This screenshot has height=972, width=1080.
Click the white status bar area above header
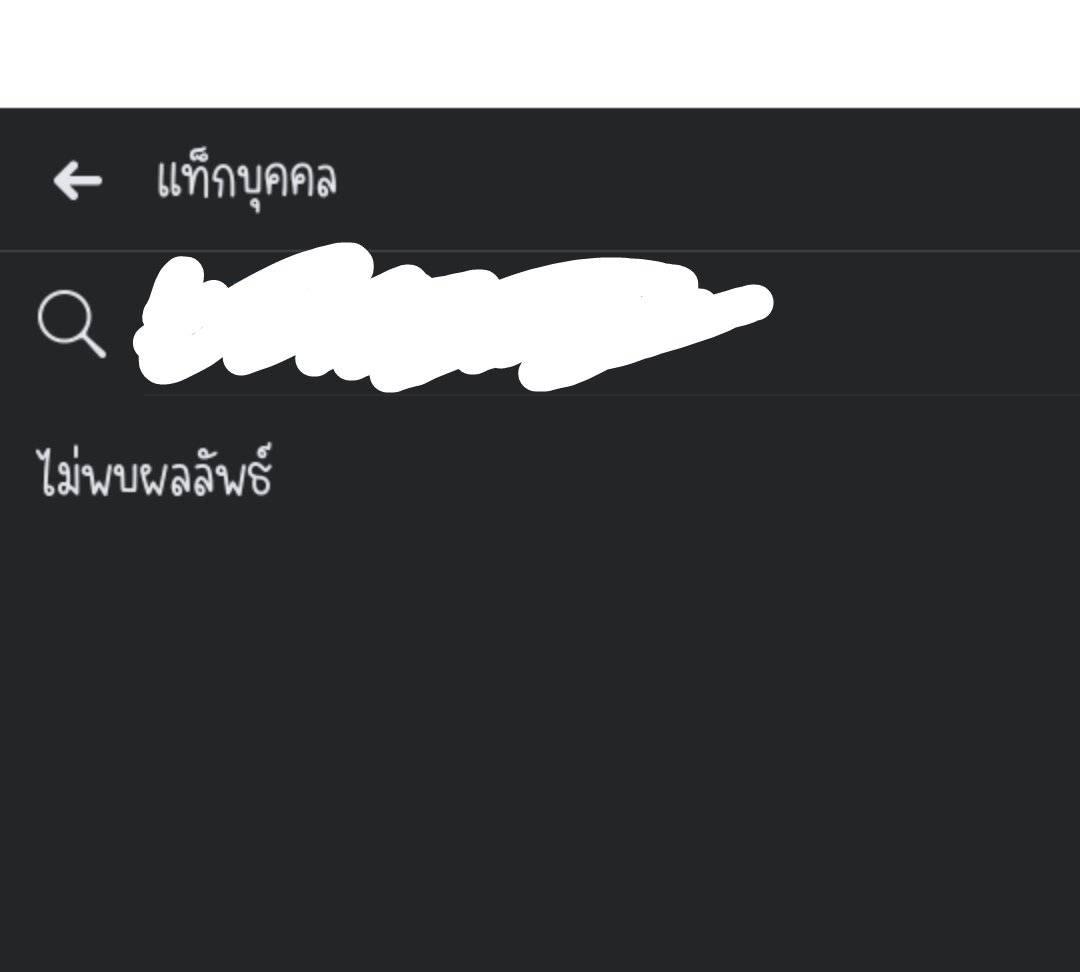[540, 54]
